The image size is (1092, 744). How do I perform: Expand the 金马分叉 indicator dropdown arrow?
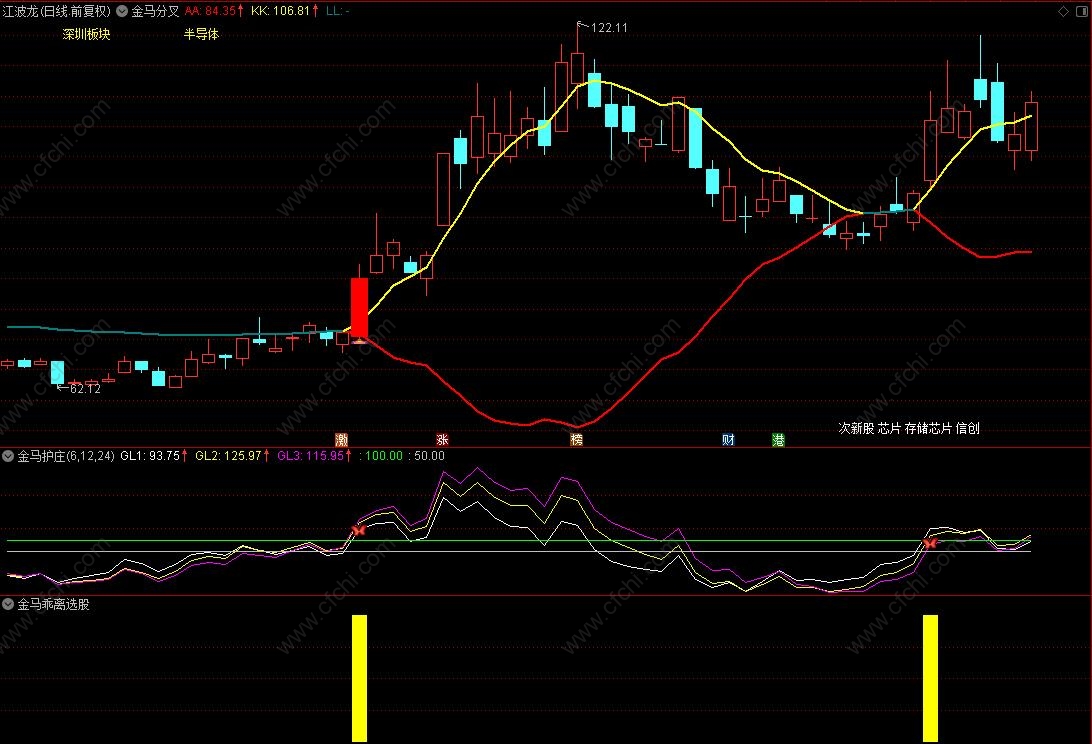[x=122, y=11]
